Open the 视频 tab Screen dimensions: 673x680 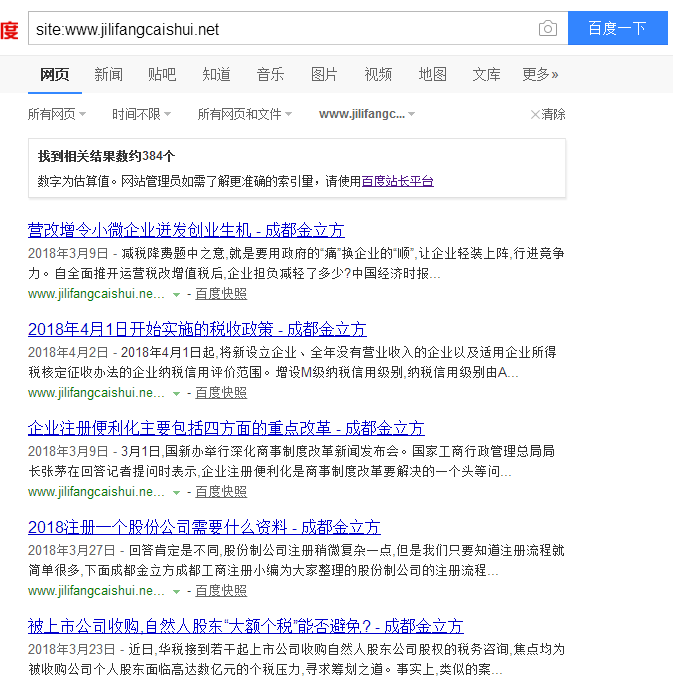378,74
